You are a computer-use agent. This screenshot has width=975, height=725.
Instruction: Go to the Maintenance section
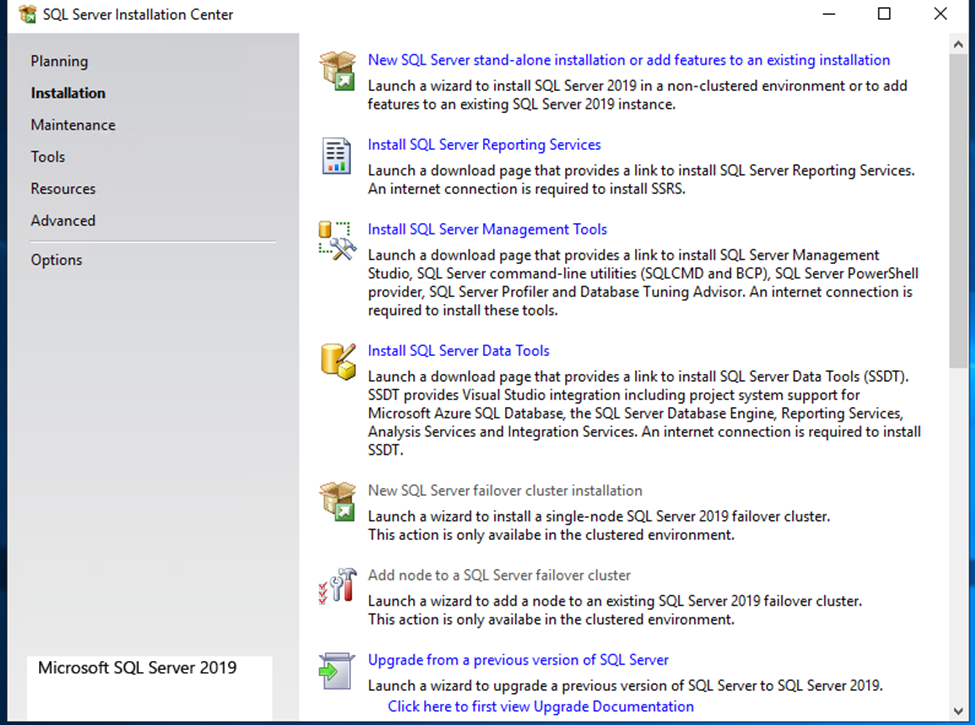pyautogui.click(x=73, y=125)
